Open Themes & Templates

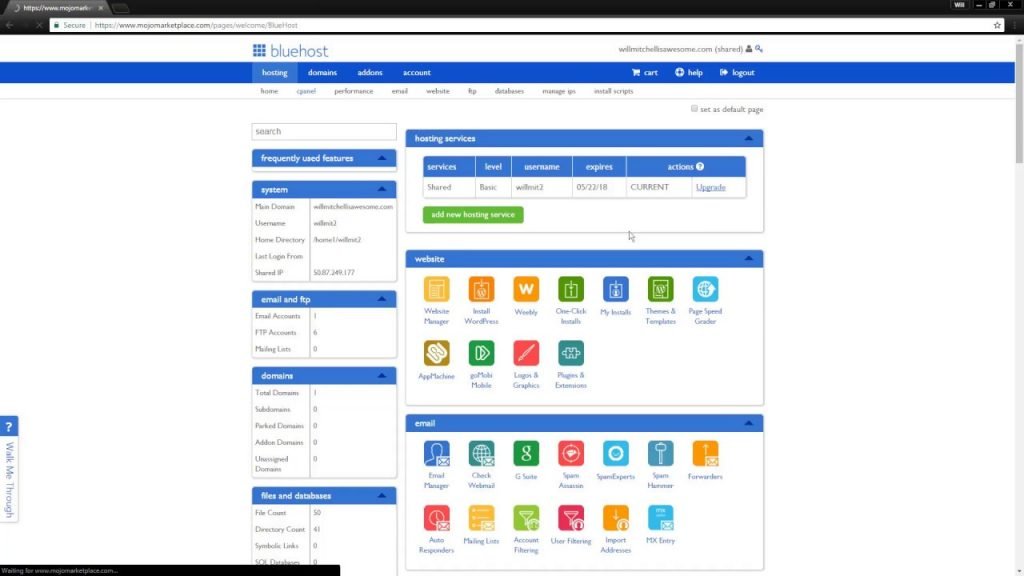(660, 289)
